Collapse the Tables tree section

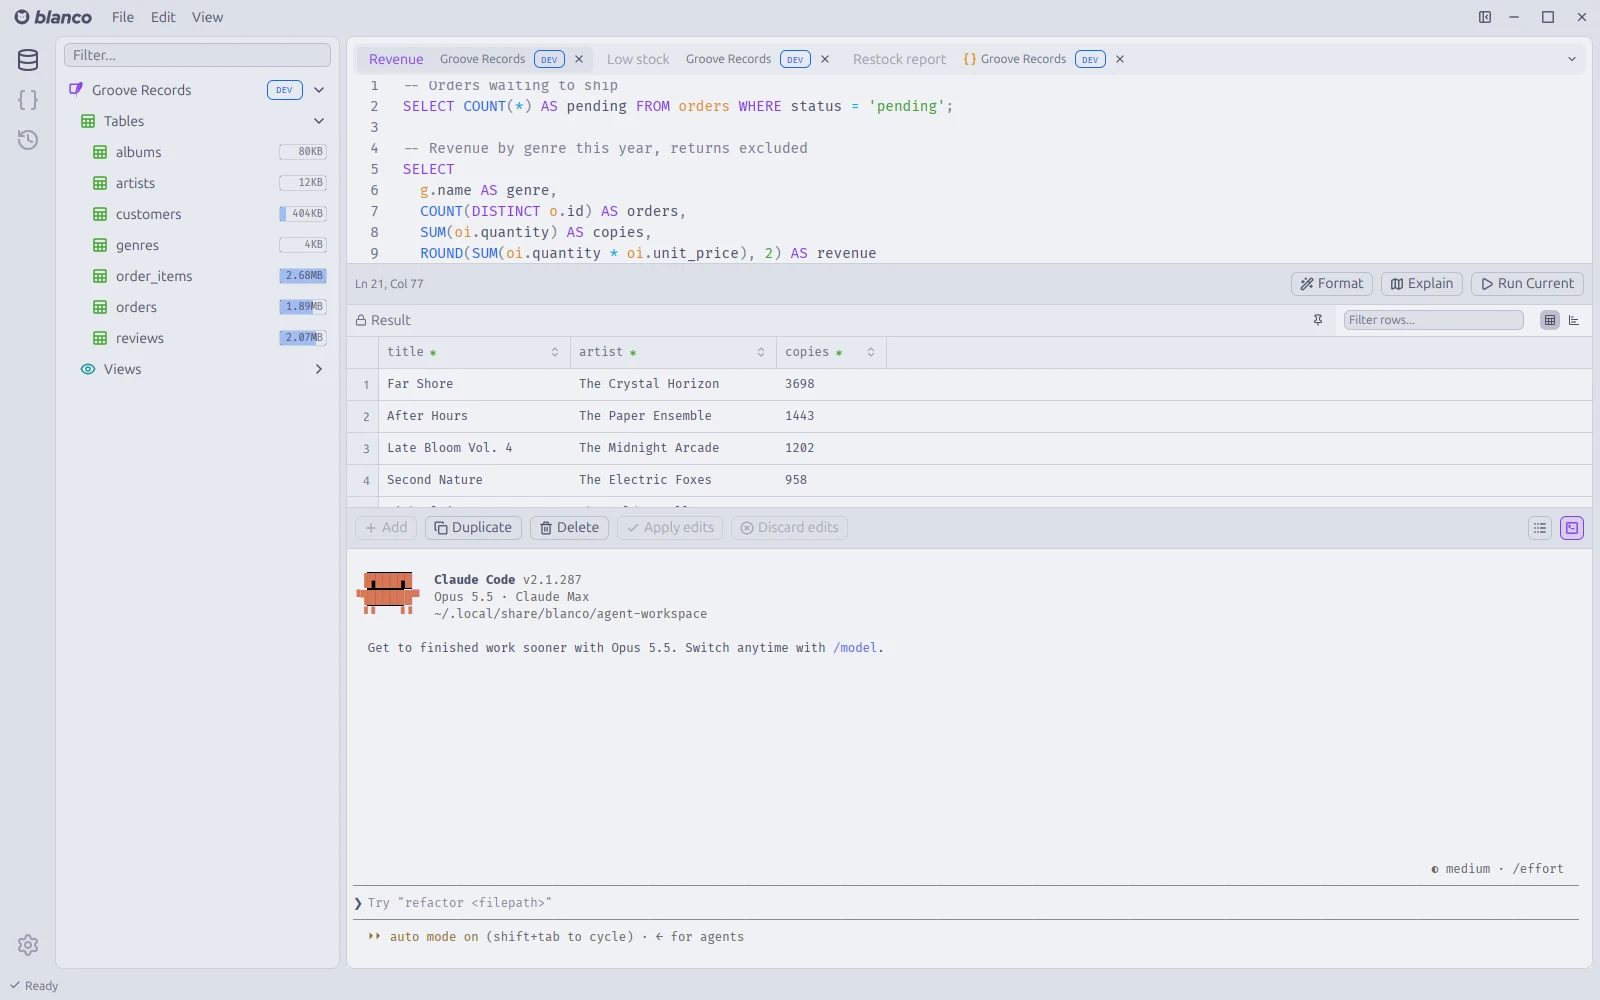point(319,121)
